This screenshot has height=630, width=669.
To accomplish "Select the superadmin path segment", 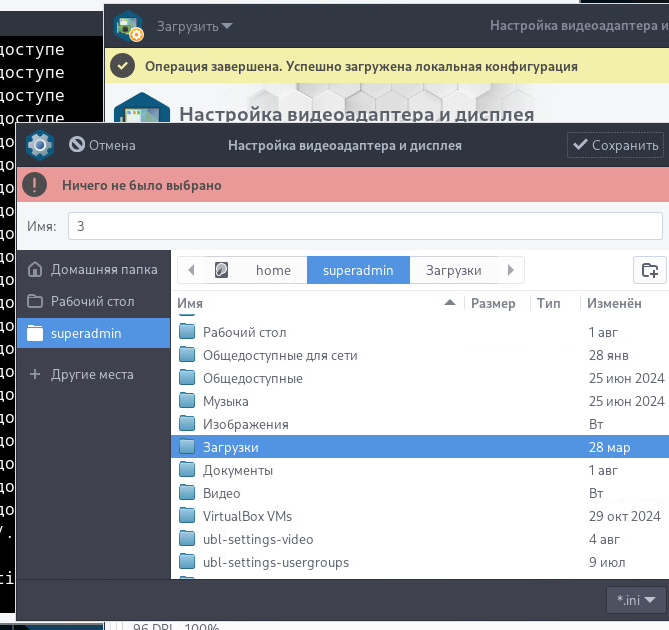I will (358, 270).
